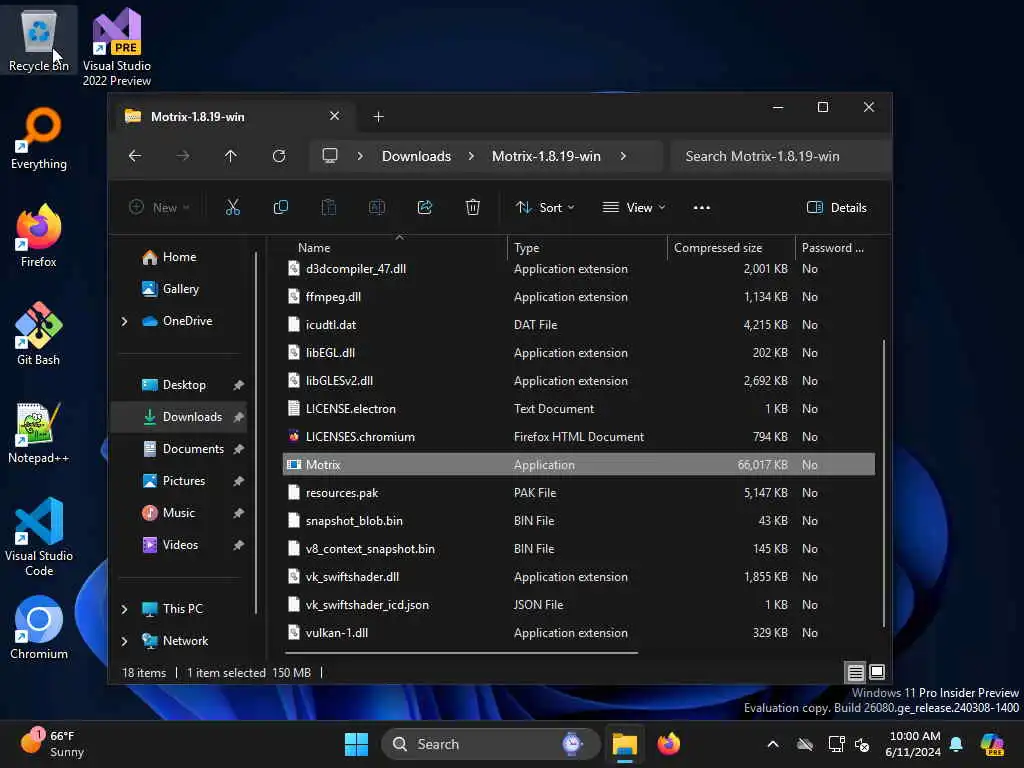Open the Sort dropdown menu
The height and width of the screenshot is (768, 1024).
pos(545,208)
